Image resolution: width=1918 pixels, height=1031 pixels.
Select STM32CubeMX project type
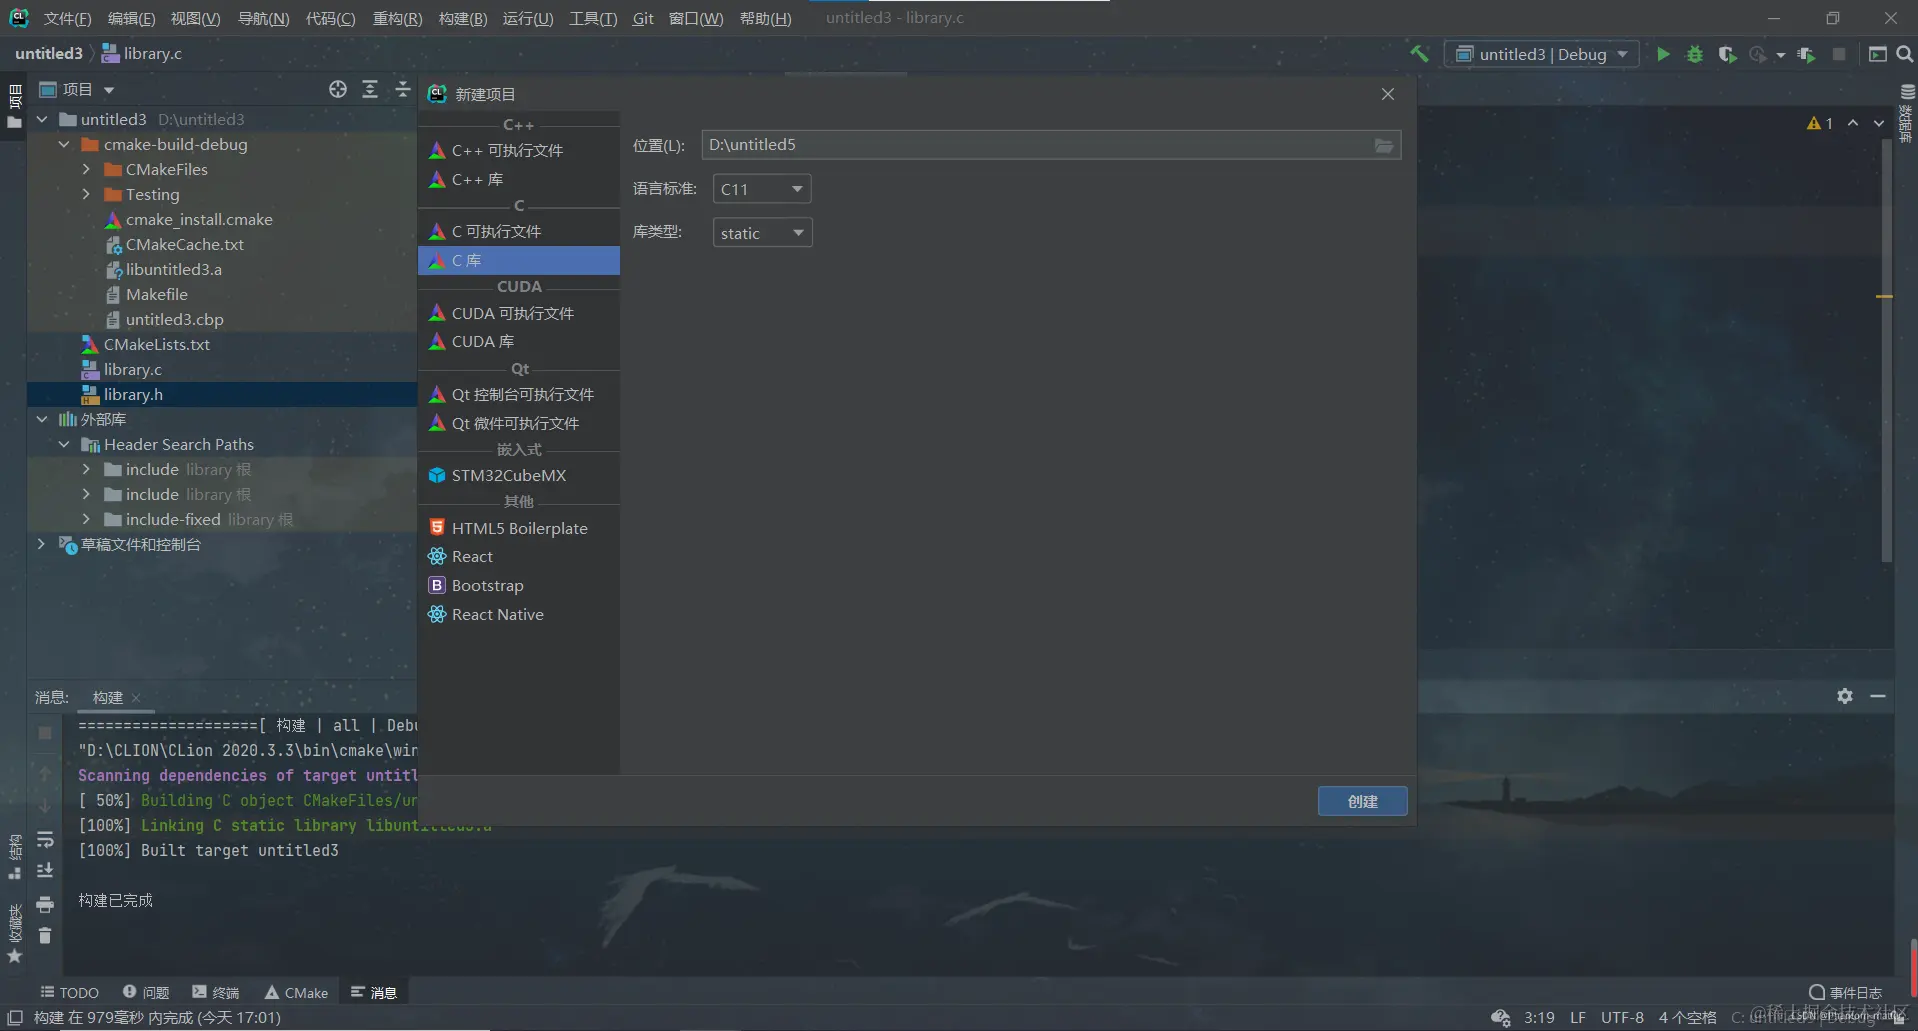tap(519, 475)
